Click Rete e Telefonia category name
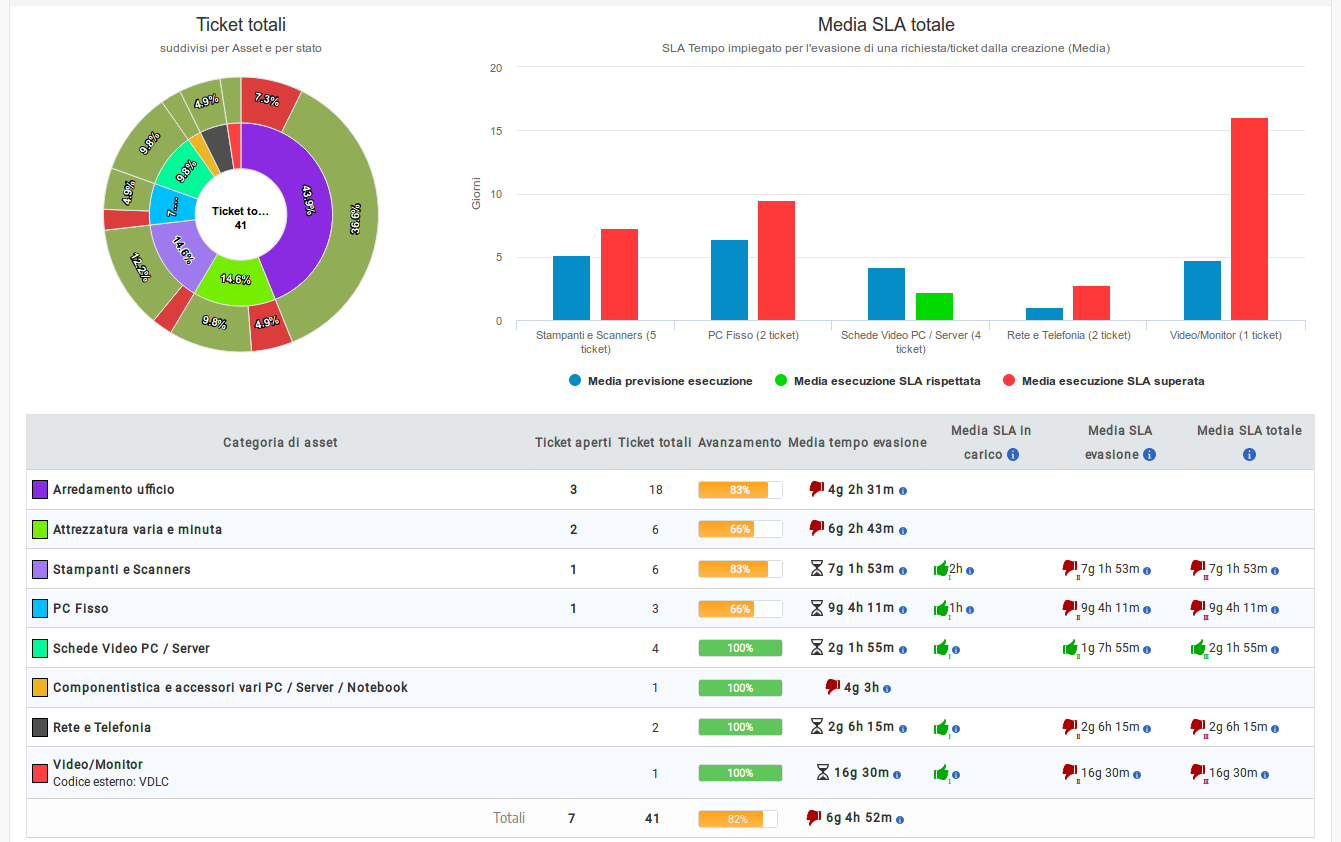 point(102,727)
